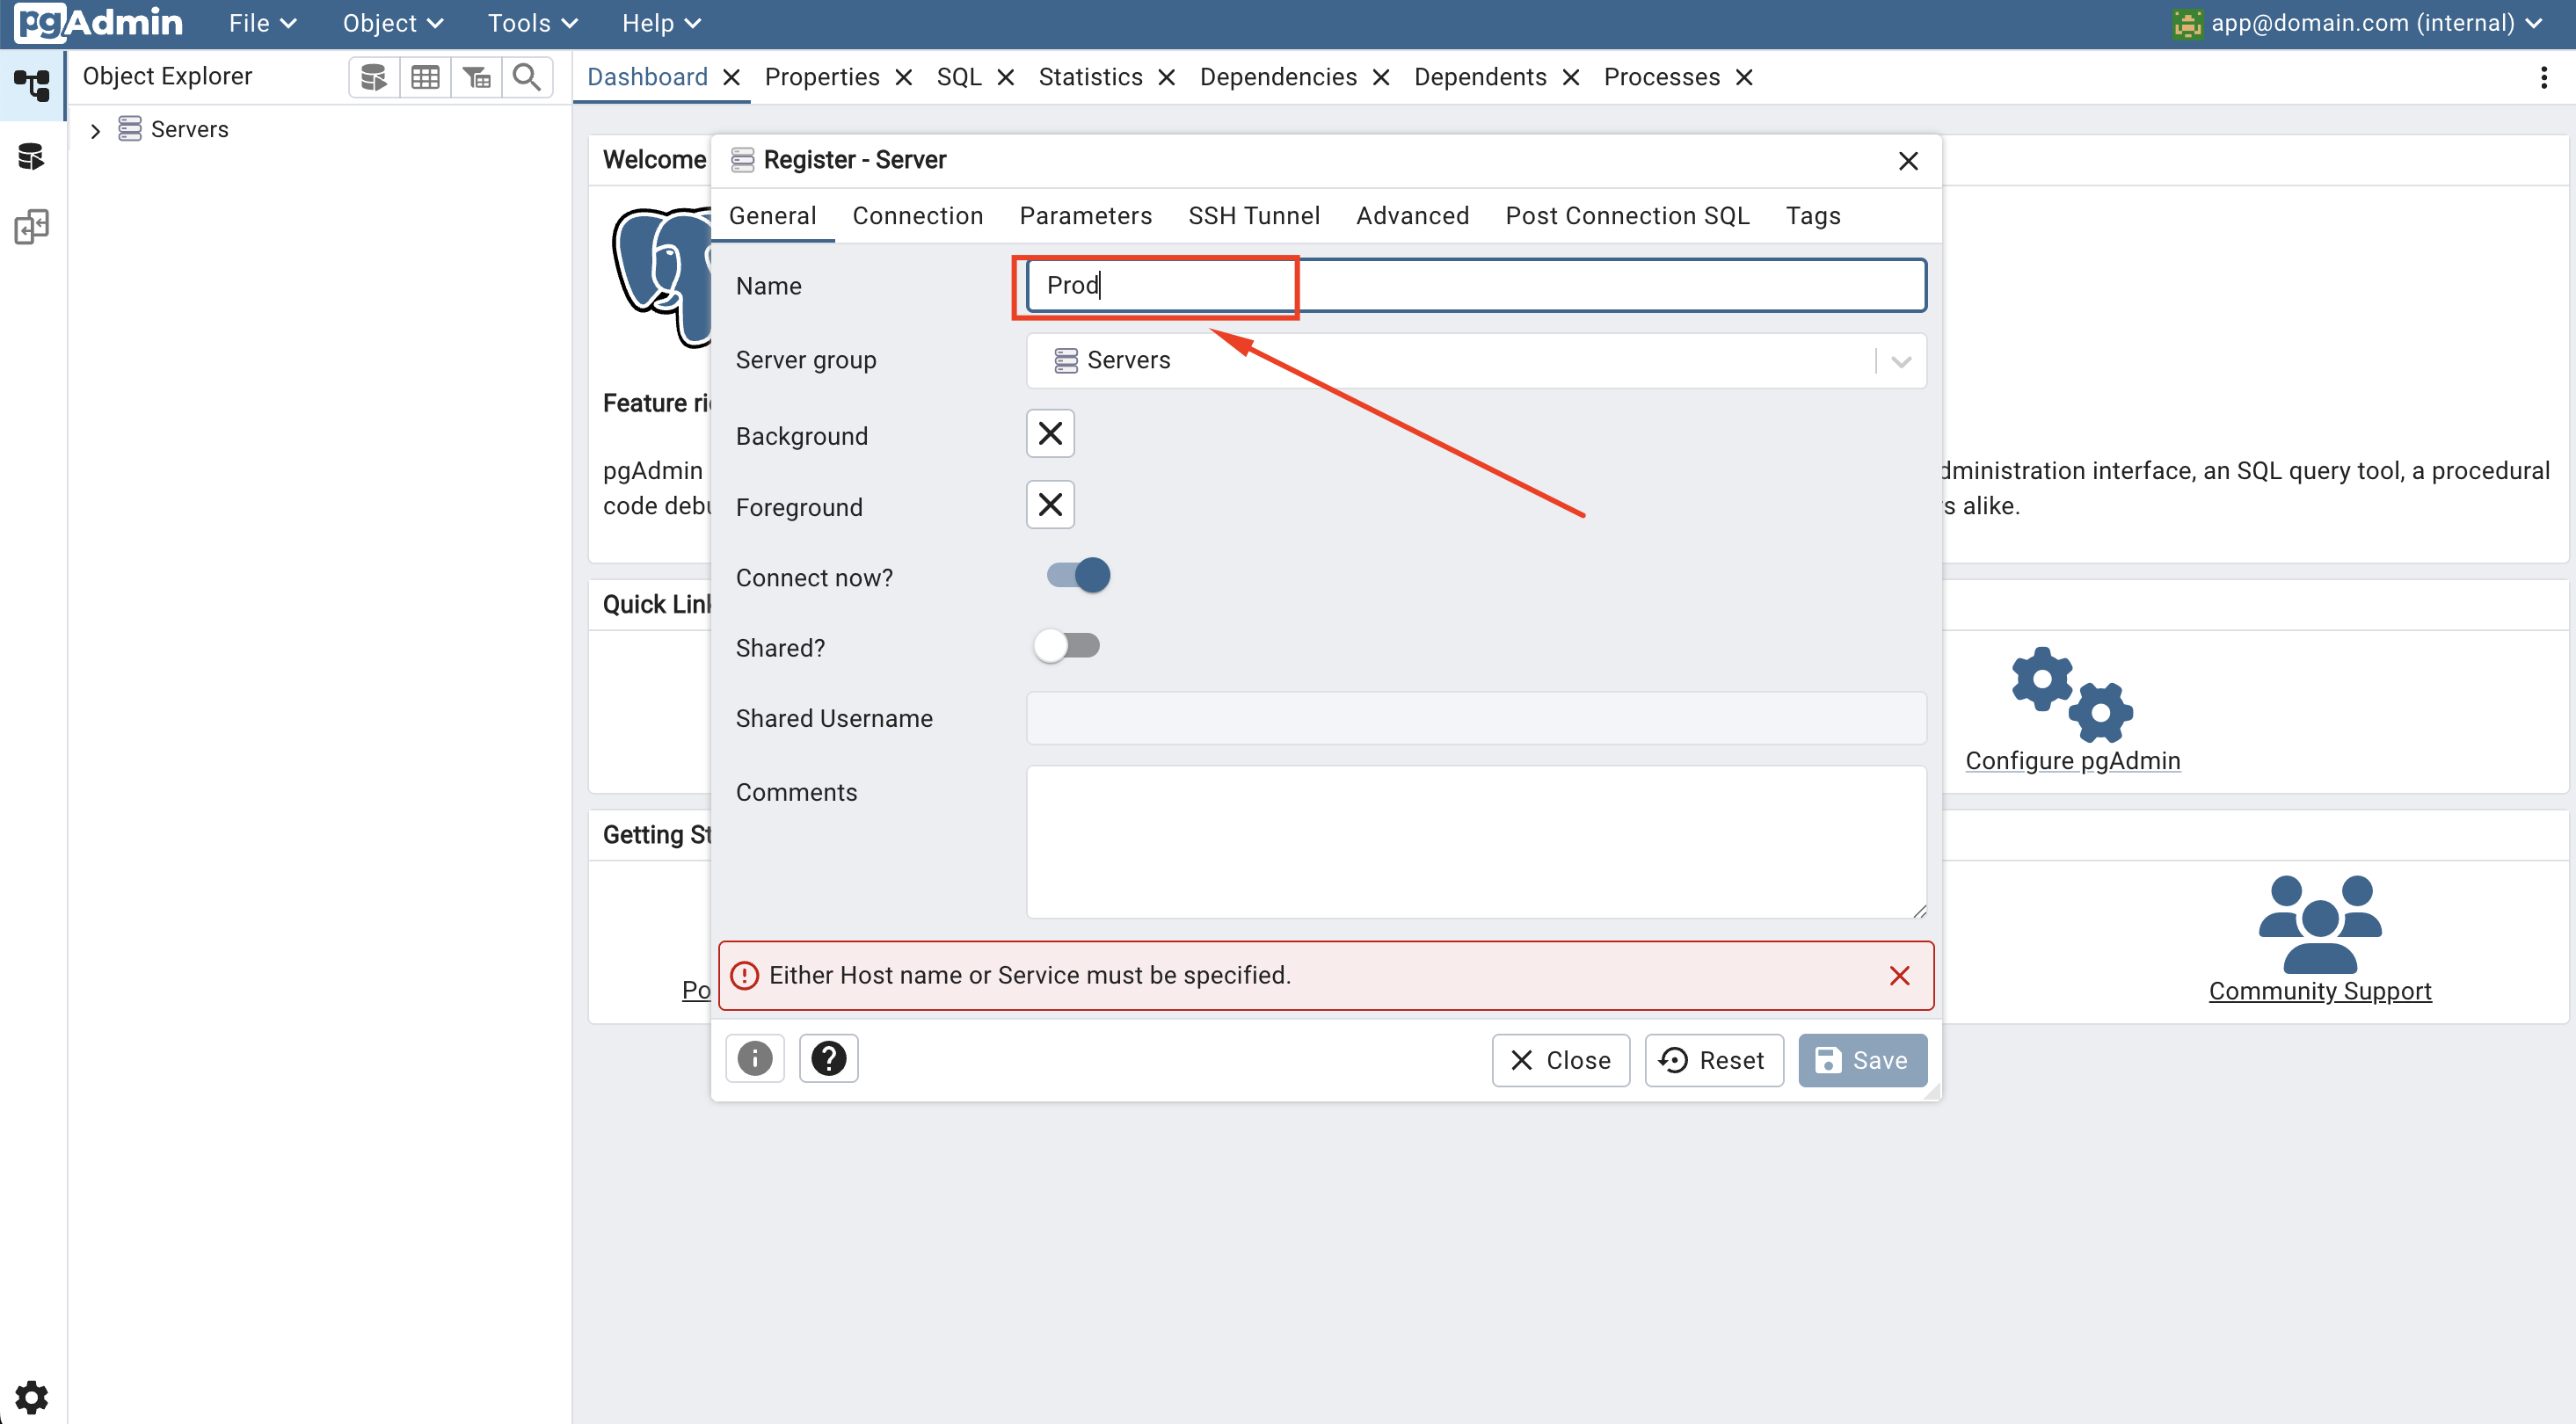2576x1424 pixels.
Task: Click the Search Objects magnifier icon
Action: [526, 77]
